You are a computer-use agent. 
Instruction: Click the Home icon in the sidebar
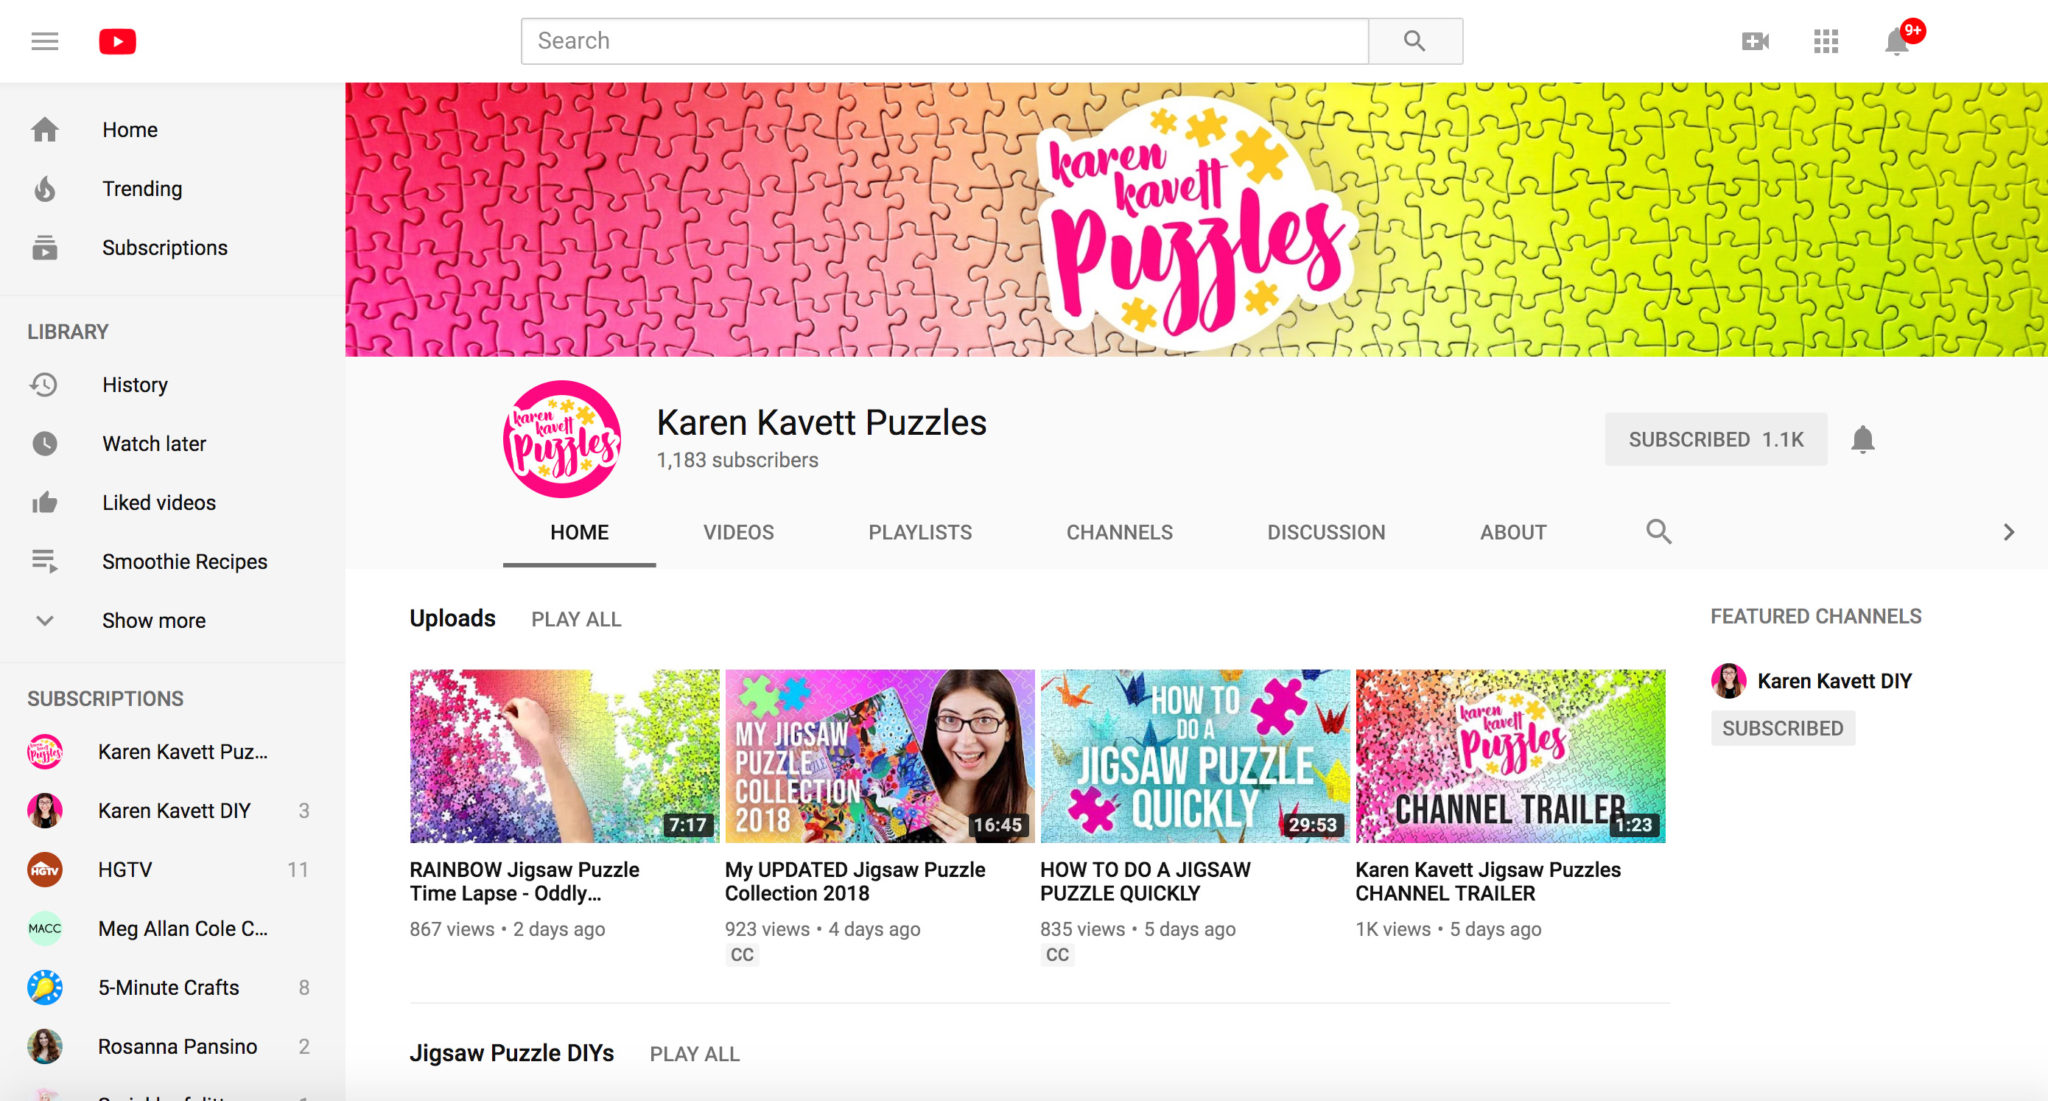(x=45, y=130)
